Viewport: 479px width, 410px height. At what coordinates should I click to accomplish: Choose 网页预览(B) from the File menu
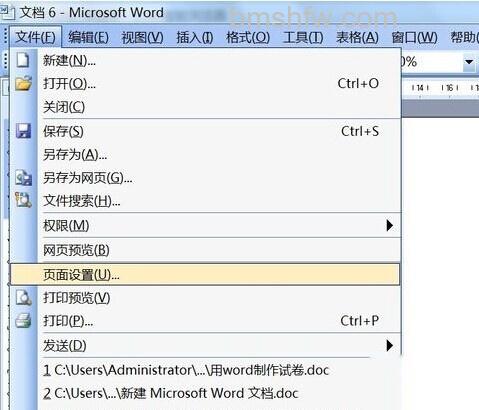205,250
